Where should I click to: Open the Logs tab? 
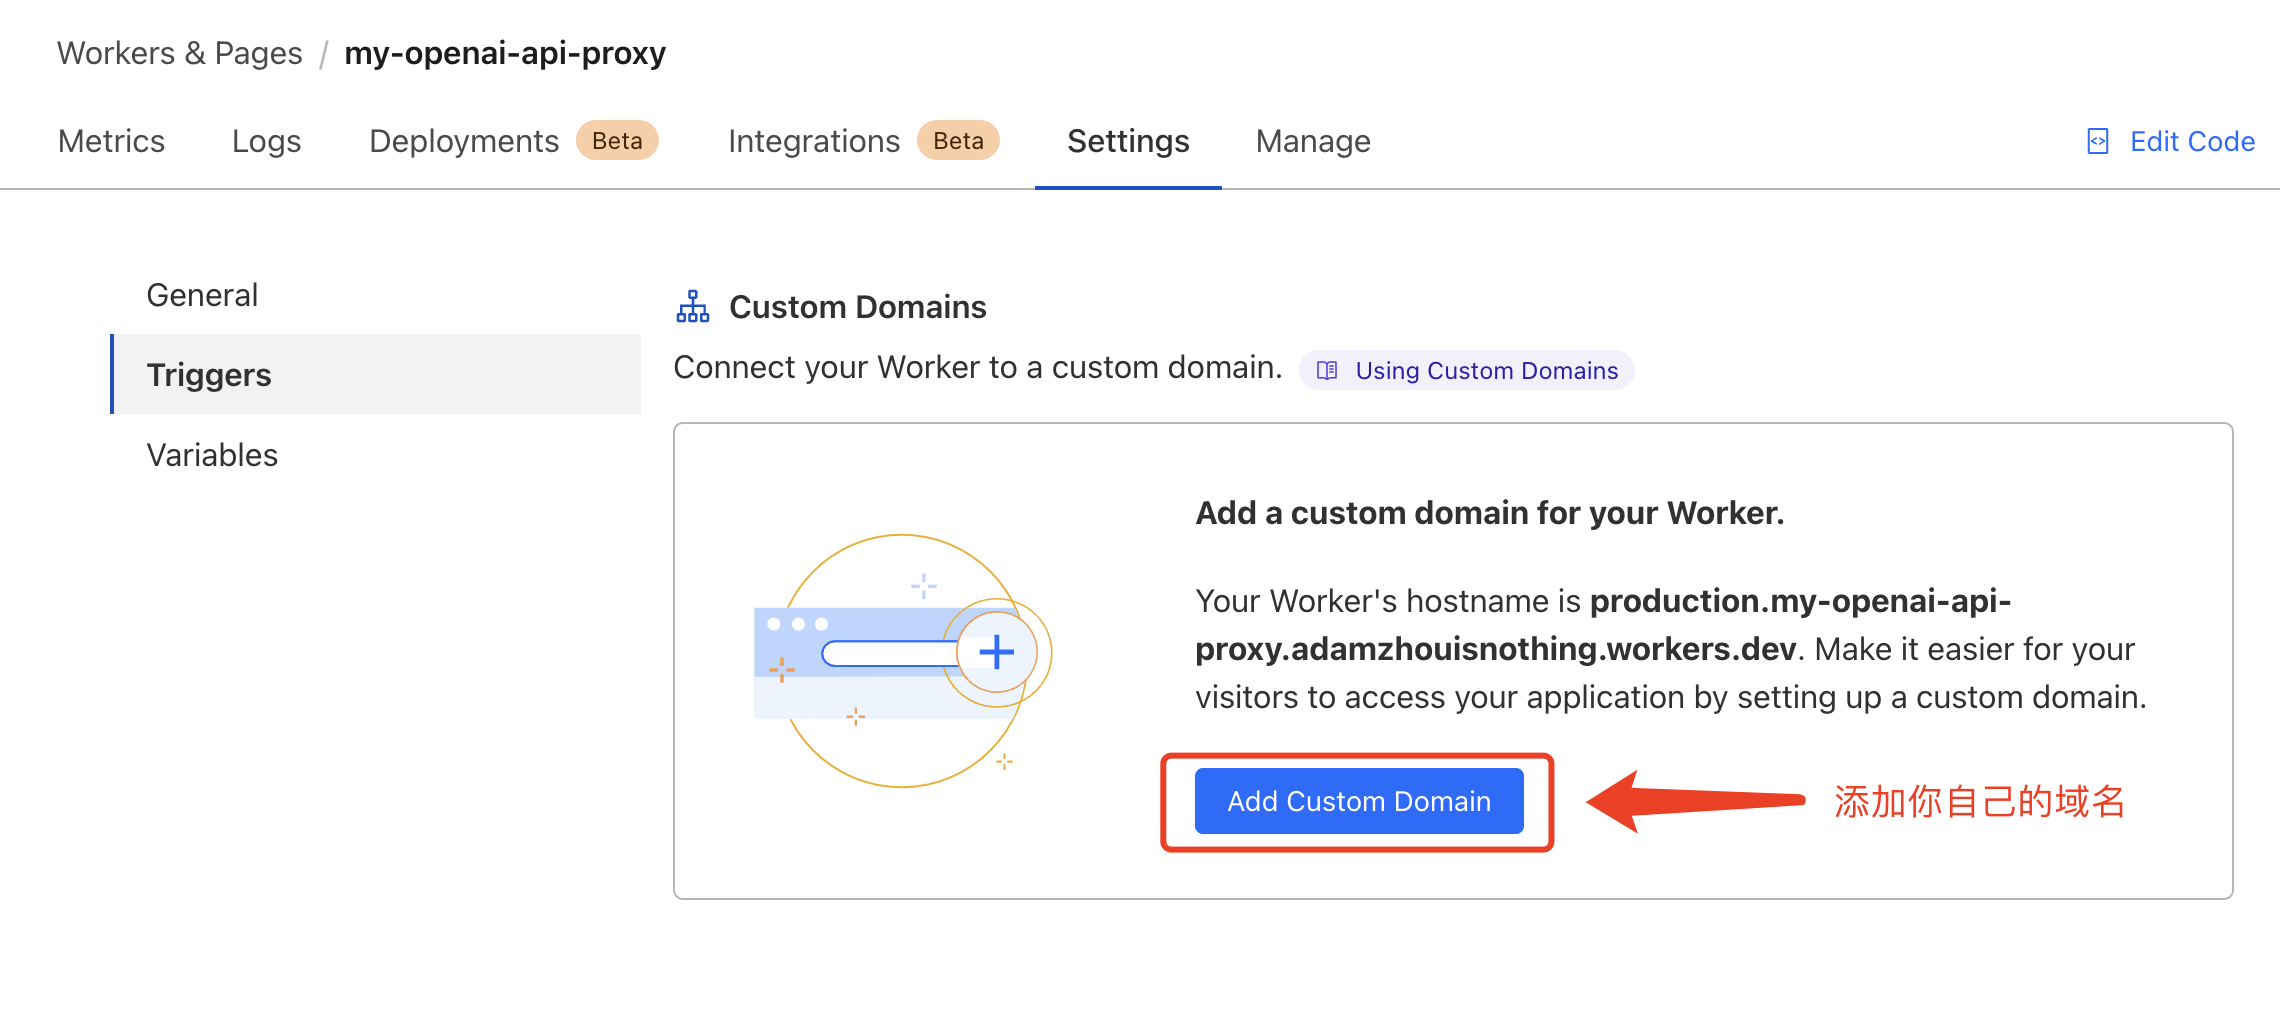[266, 141]
